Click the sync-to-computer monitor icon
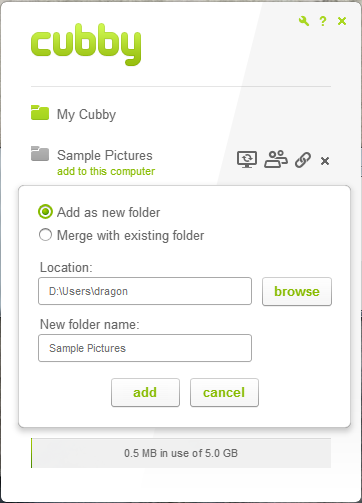Viewport: 362px width, 503px height. 247,159
